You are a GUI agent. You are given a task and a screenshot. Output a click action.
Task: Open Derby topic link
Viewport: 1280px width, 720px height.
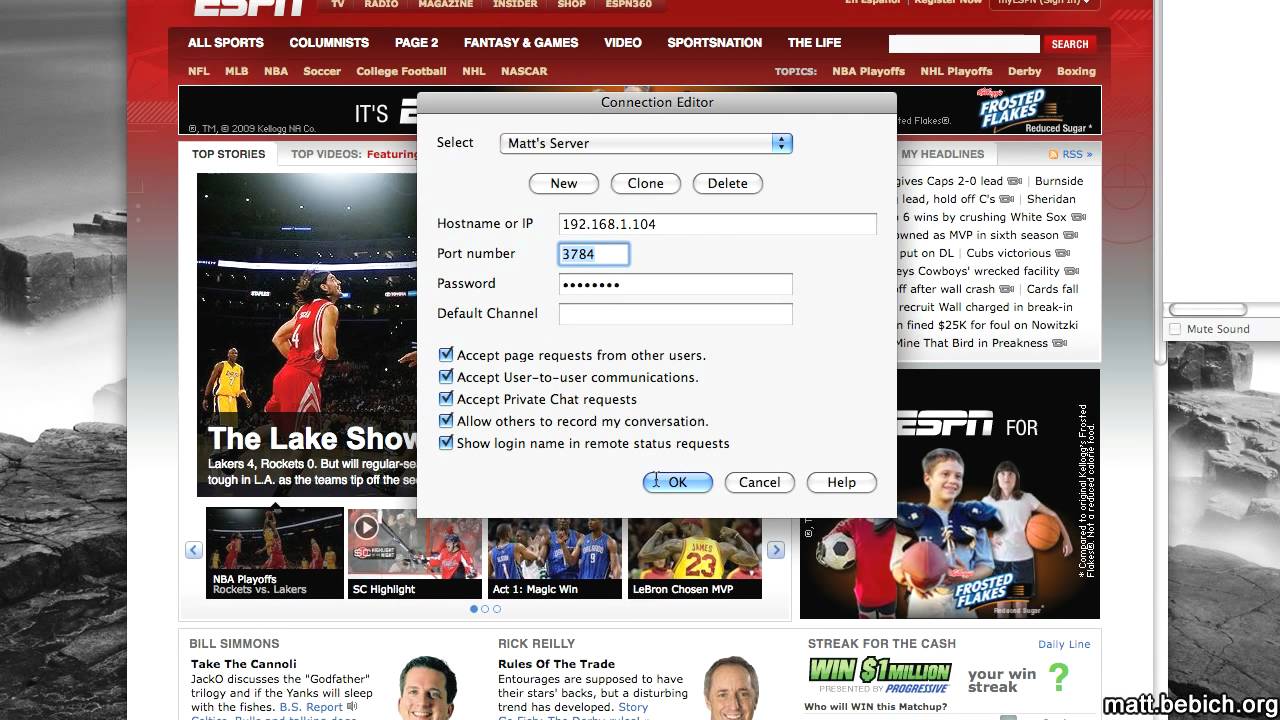[x=1025, y=71]
